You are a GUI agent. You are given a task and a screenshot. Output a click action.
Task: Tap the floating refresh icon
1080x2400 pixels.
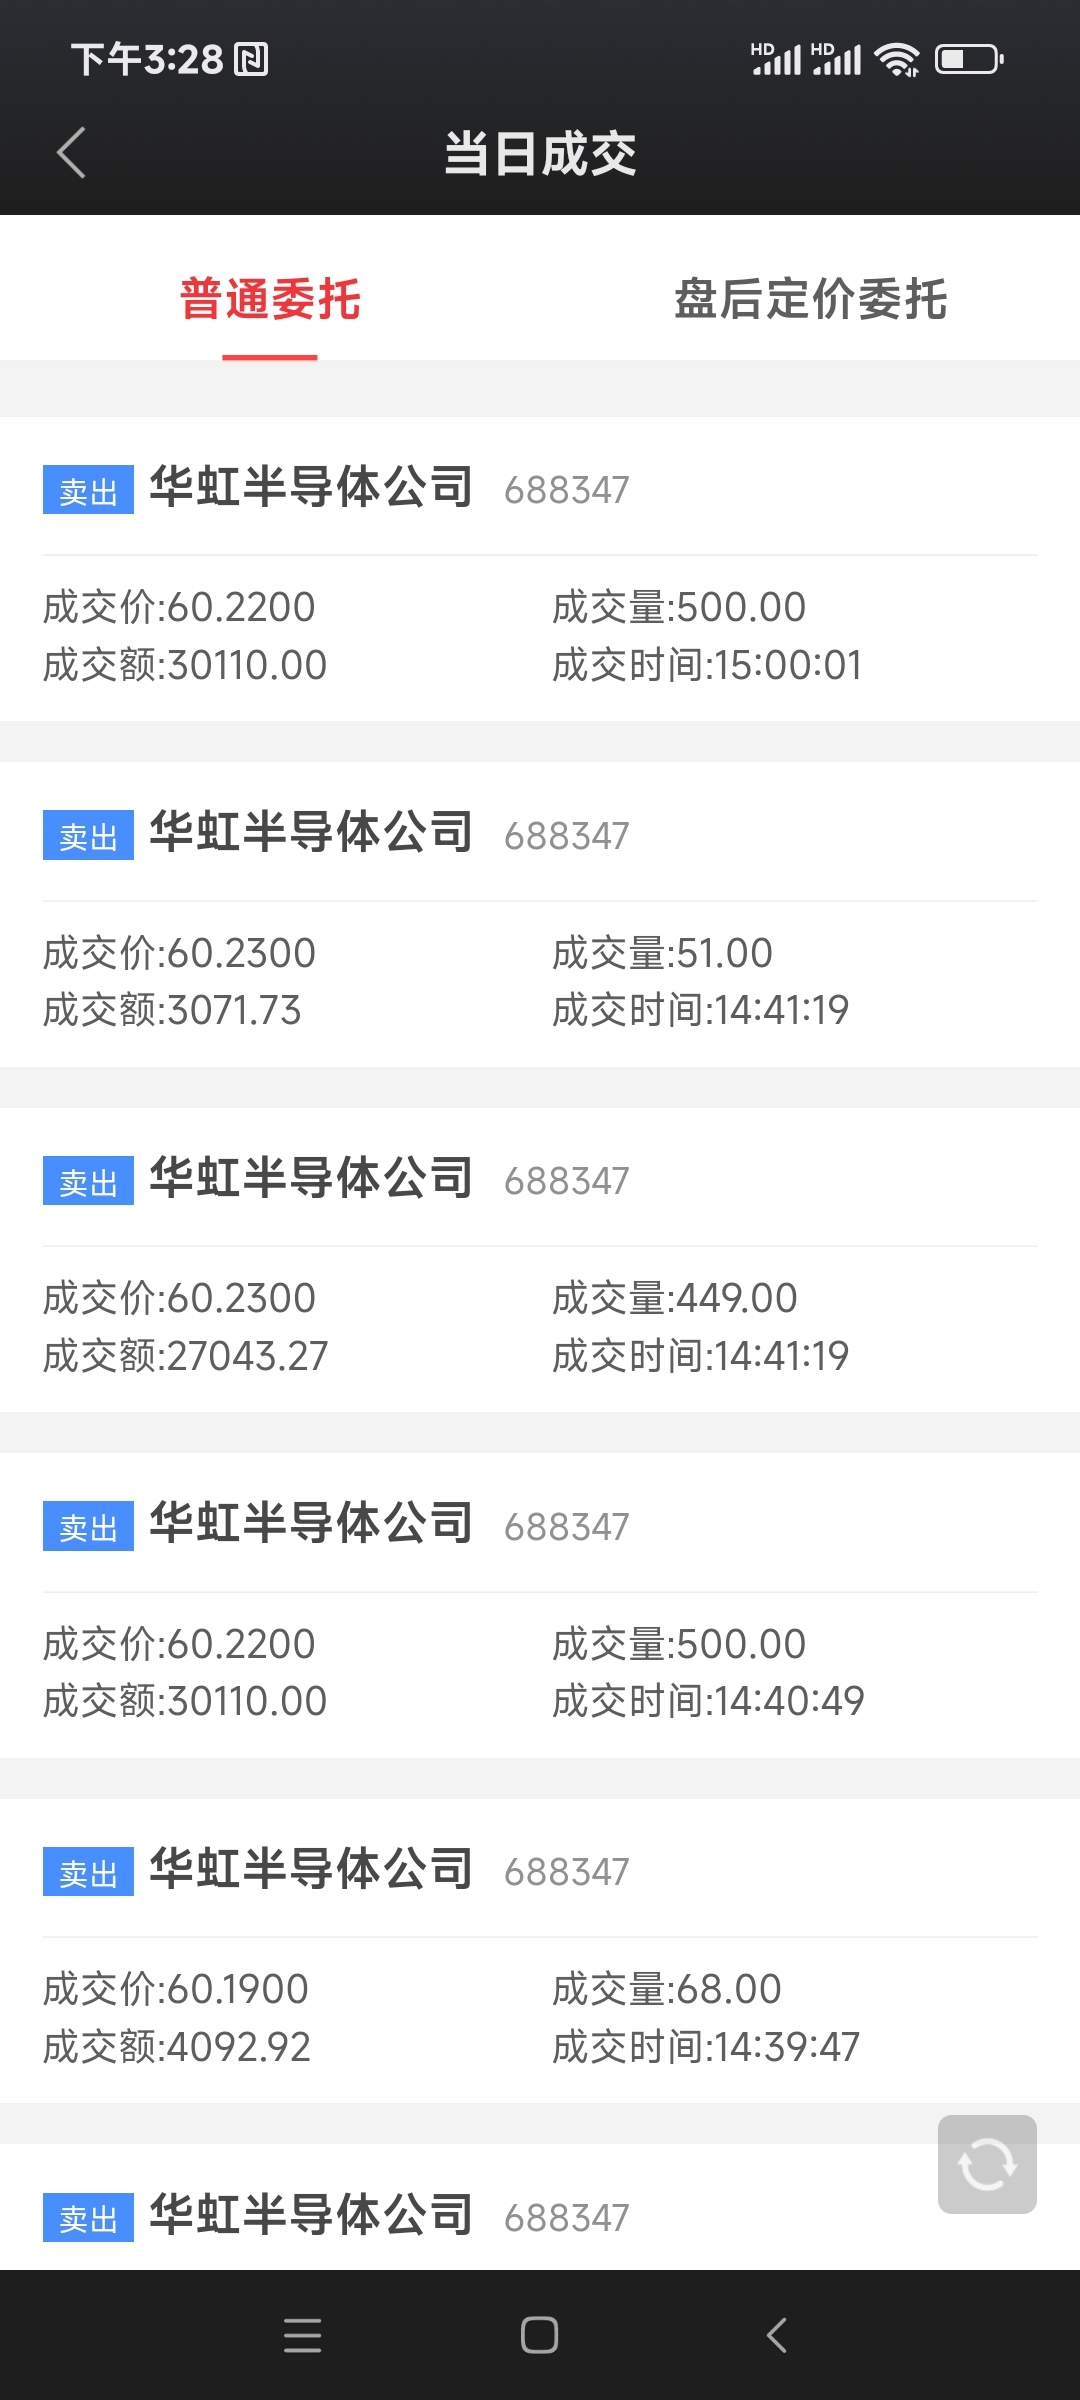[987, 2165]
